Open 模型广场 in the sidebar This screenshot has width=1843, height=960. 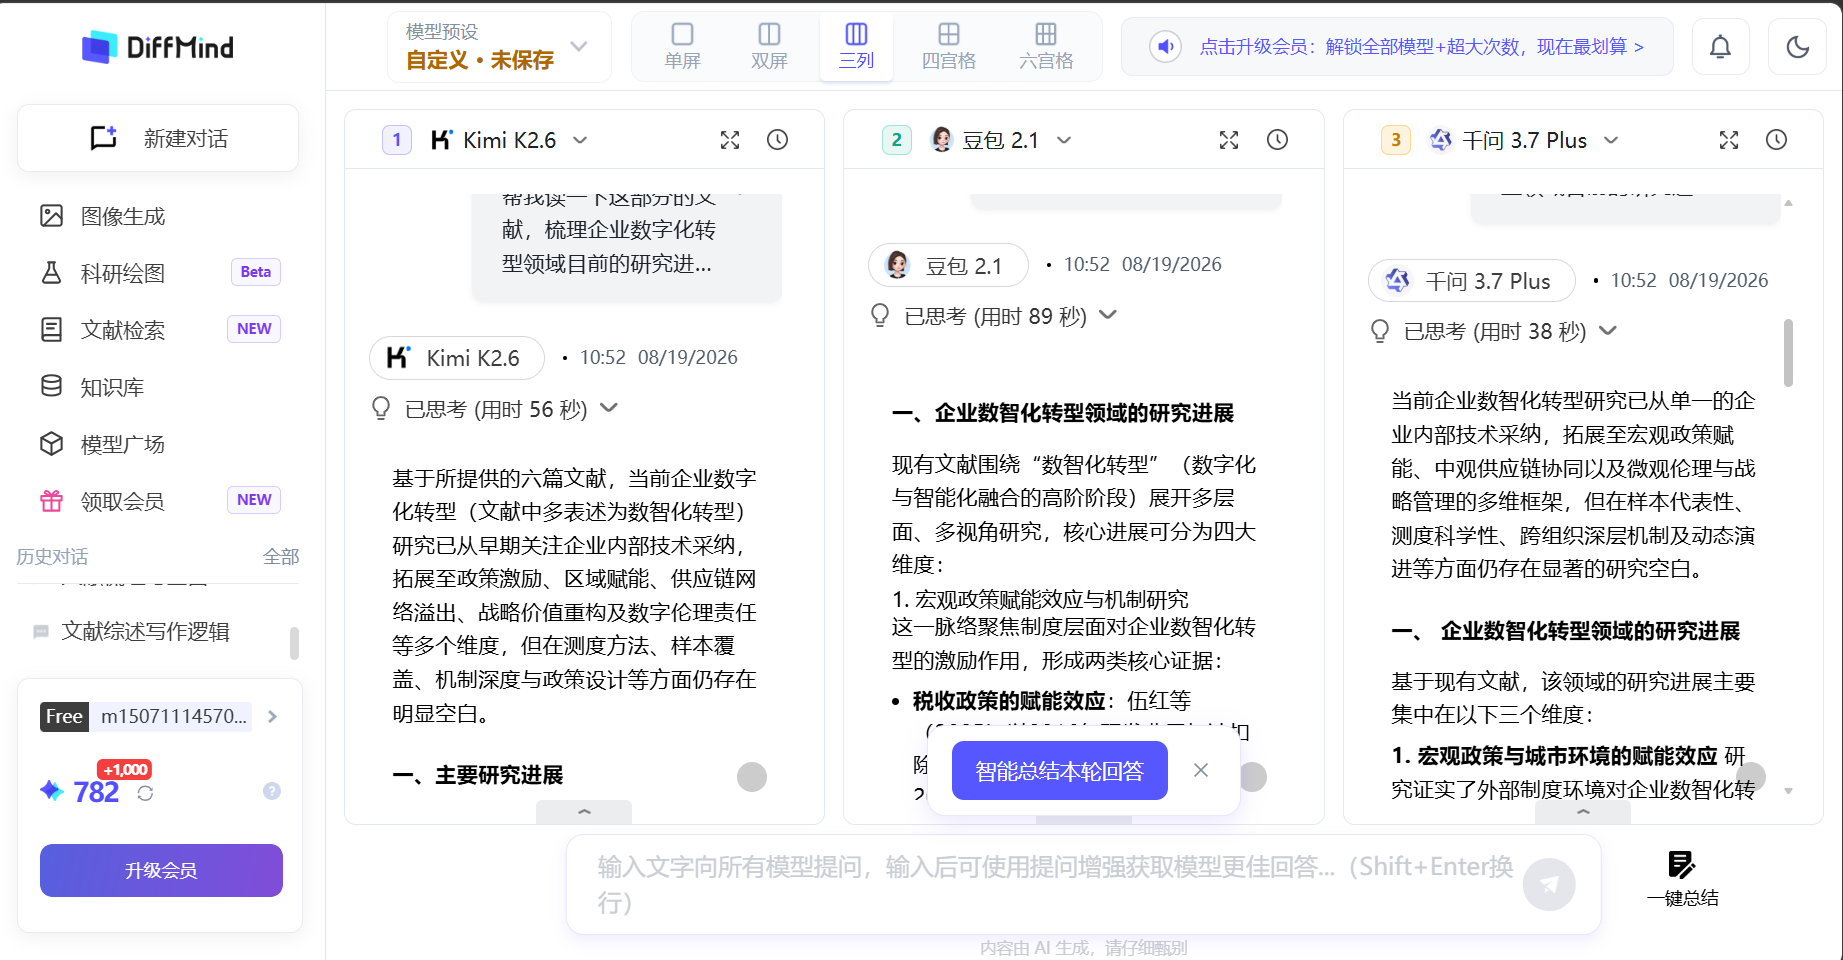click(123, 444)
